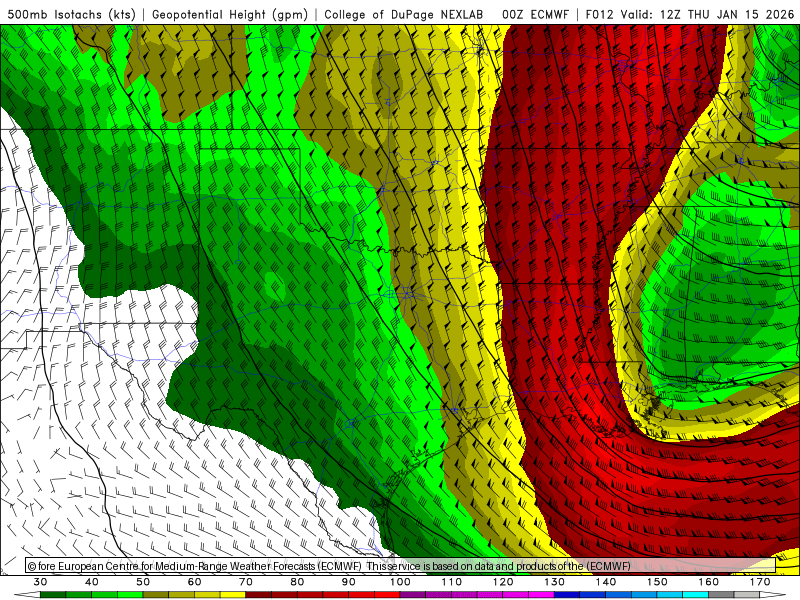Click the '170' legend value
The width and height of the screenshot is (800, 600).
[760, 582]
